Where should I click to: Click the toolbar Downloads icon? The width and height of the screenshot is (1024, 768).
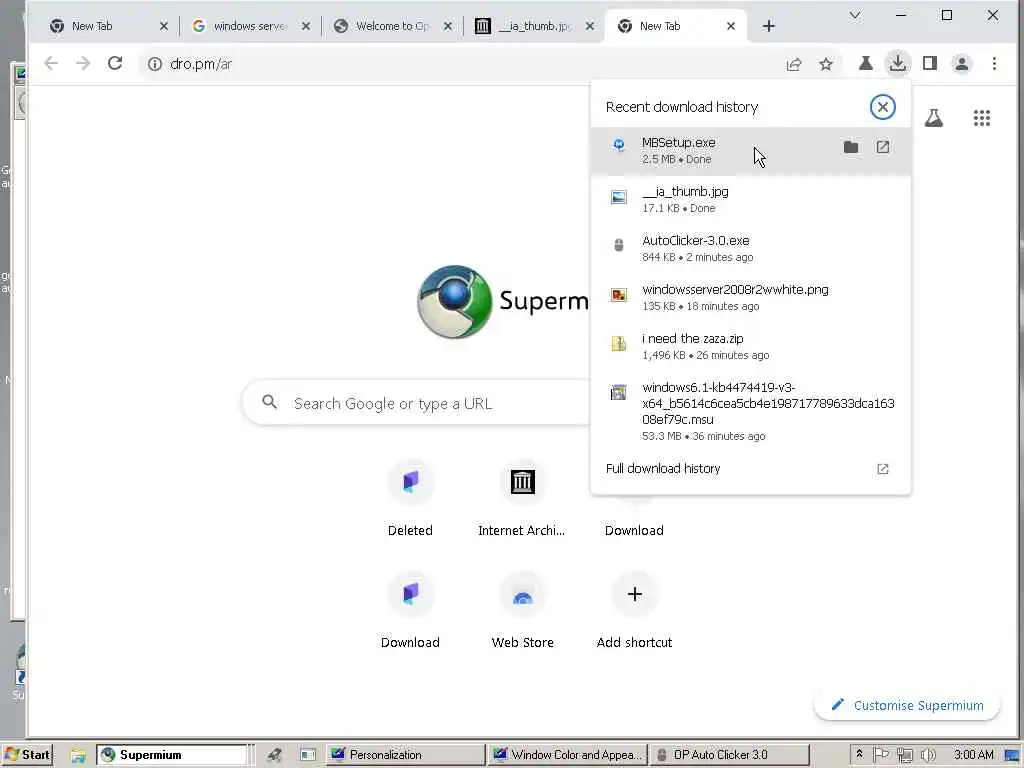point(898,63)
